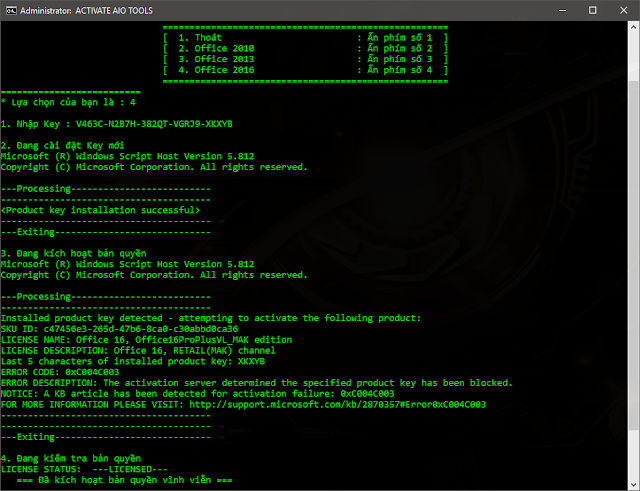
Task: Click 'Product key installation successful' message
Action: 100,210
